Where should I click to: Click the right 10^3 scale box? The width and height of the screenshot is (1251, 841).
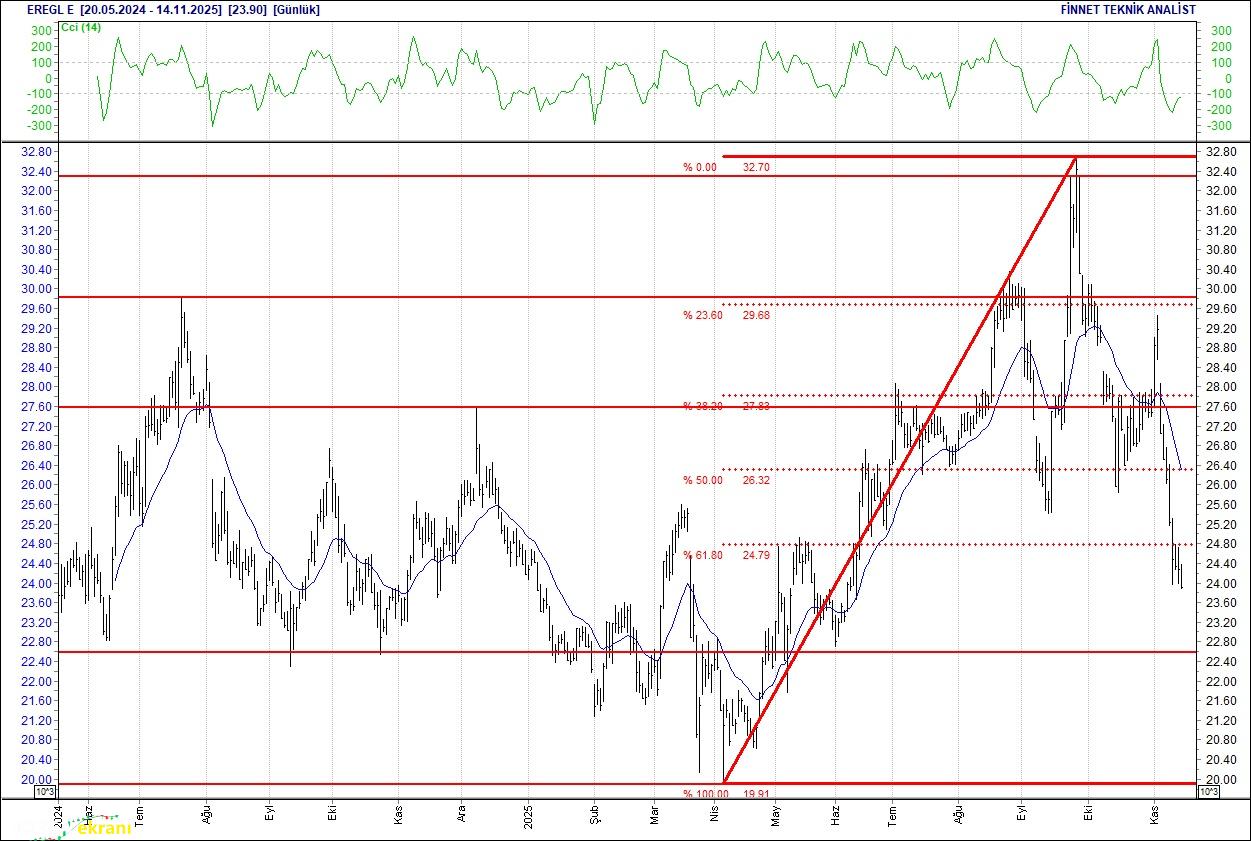click(x=1207, y=792)
